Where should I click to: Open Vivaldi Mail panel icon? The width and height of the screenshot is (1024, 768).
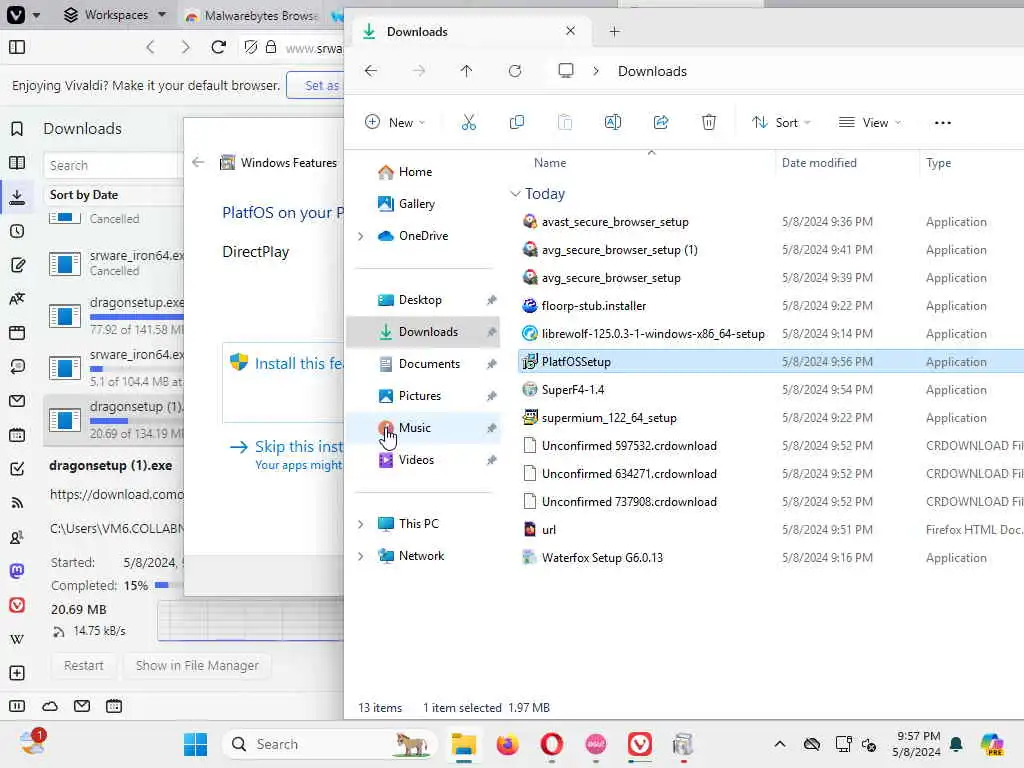point(18,401)
